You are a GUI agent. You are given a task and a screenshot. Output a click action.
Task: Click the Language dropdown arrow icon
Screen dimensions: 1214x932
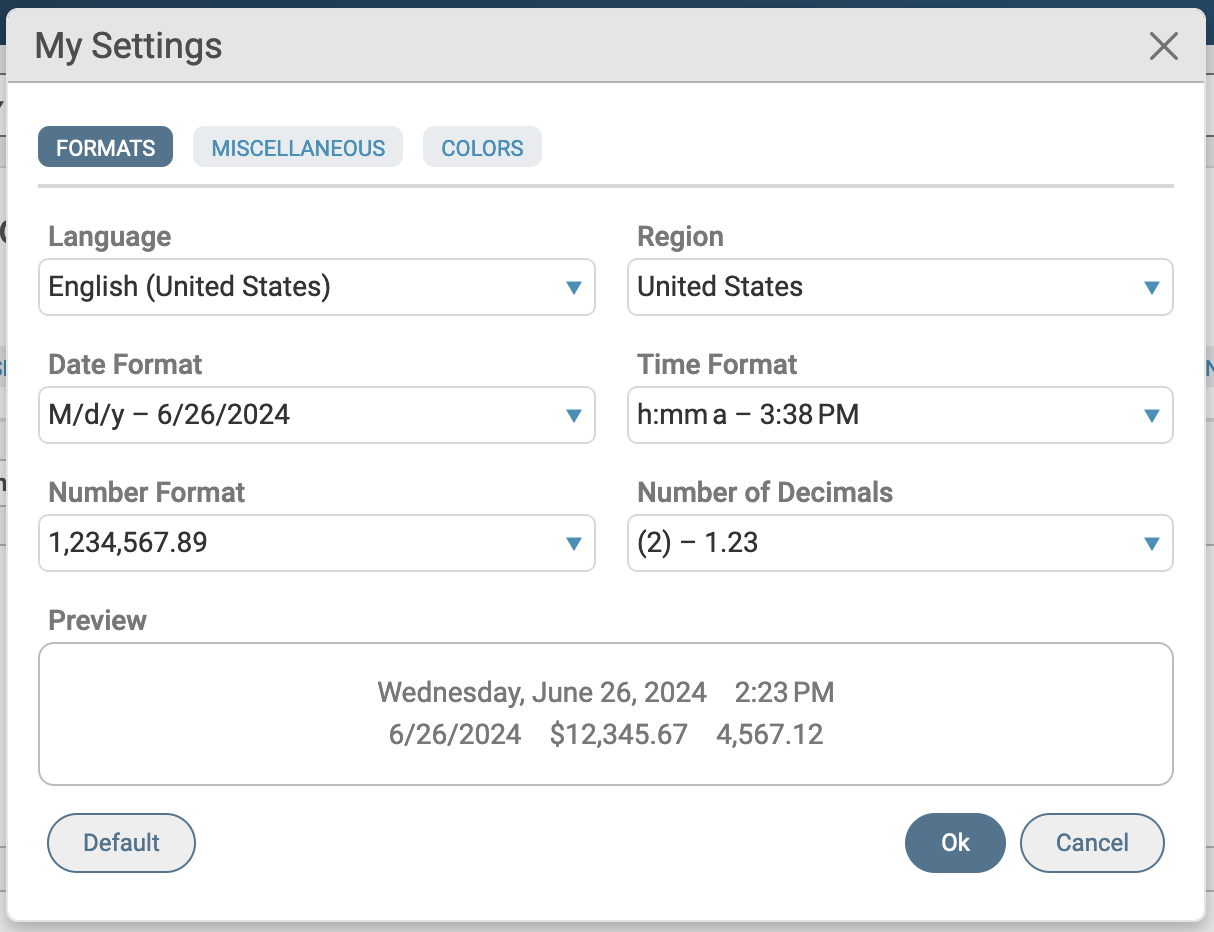[x=574, y=288]
